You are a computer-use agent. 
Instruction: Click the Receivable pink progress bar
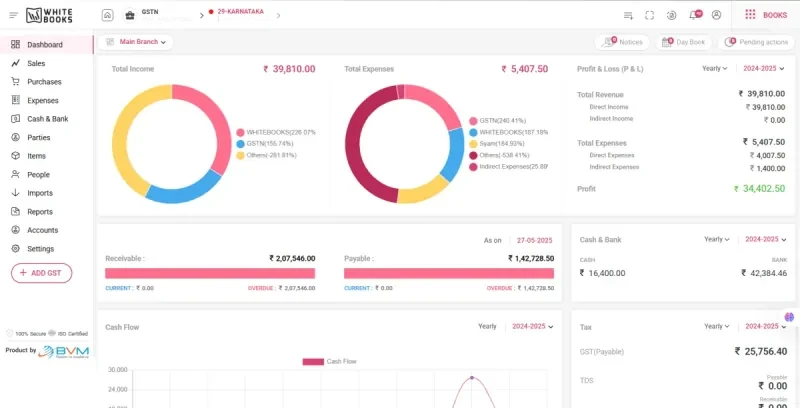click(x=210, y=273)
